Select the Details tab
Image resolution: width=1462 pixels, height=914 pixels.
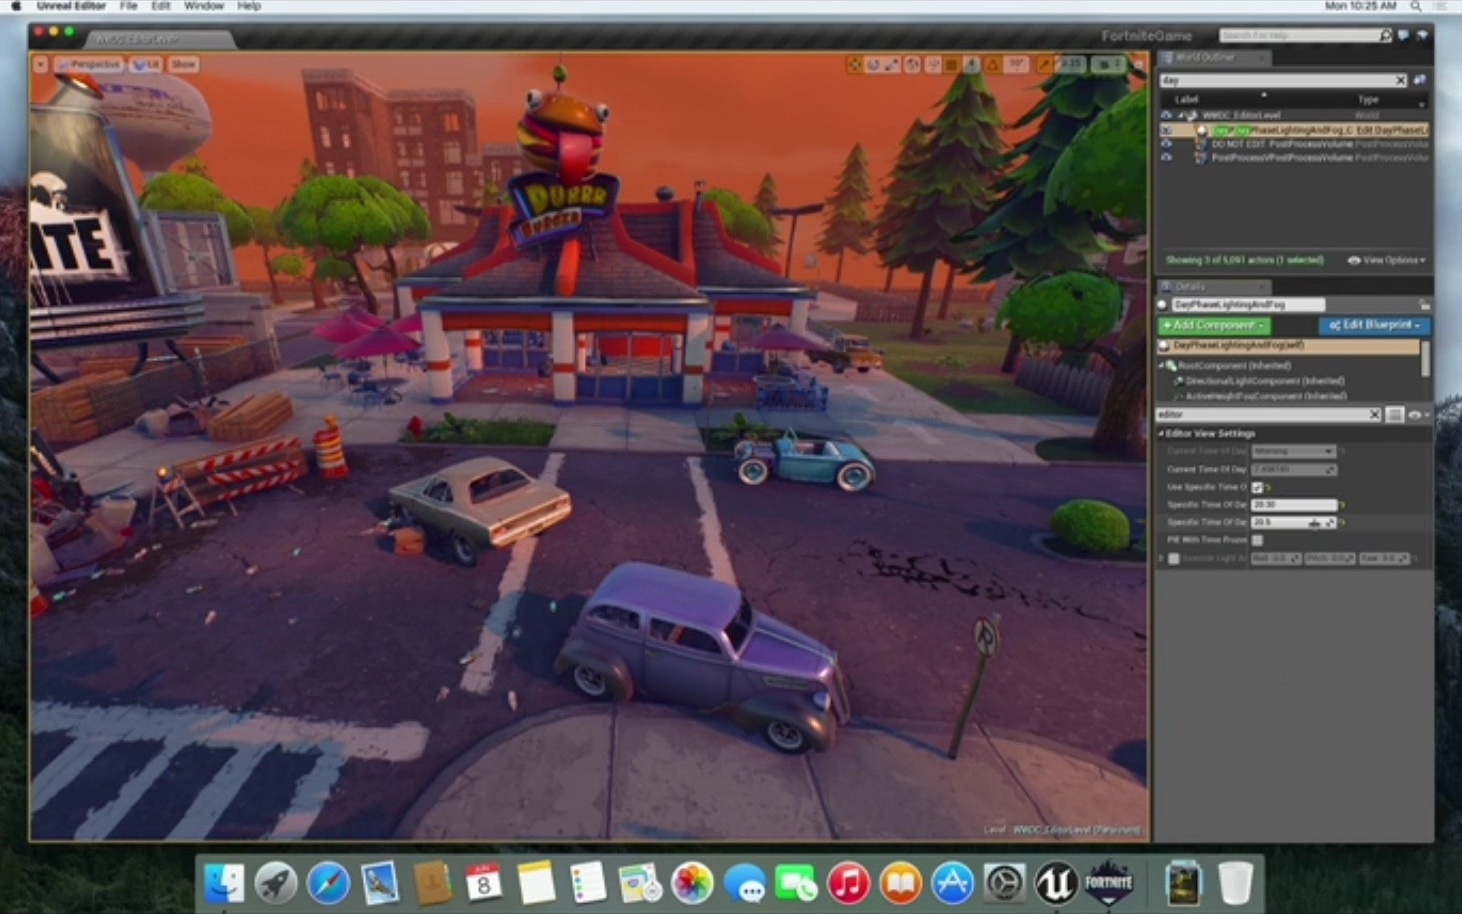click(1212, 287)
